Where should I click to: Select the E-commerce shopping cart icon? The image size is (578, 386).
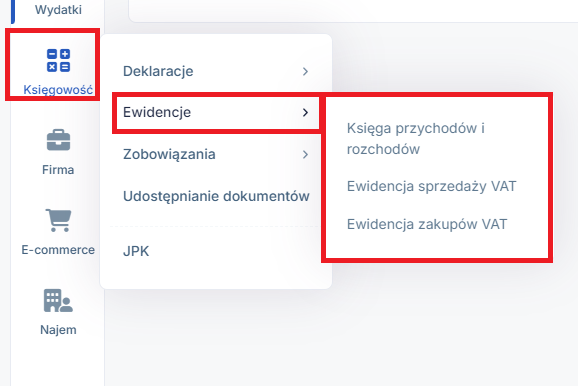58,220
